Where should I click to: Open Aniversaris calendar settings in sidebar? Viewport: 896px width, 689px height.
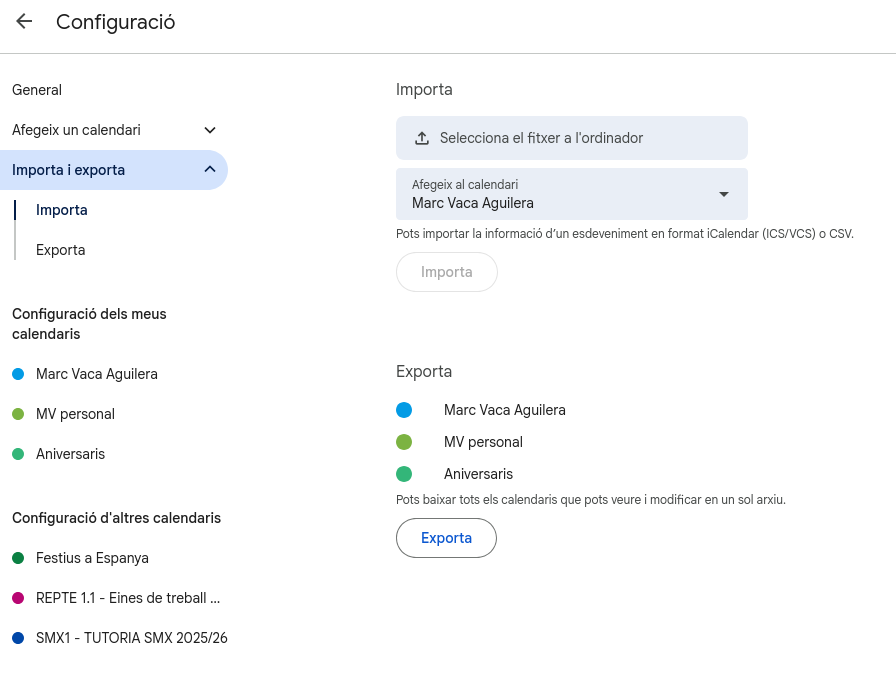[70, 454]
